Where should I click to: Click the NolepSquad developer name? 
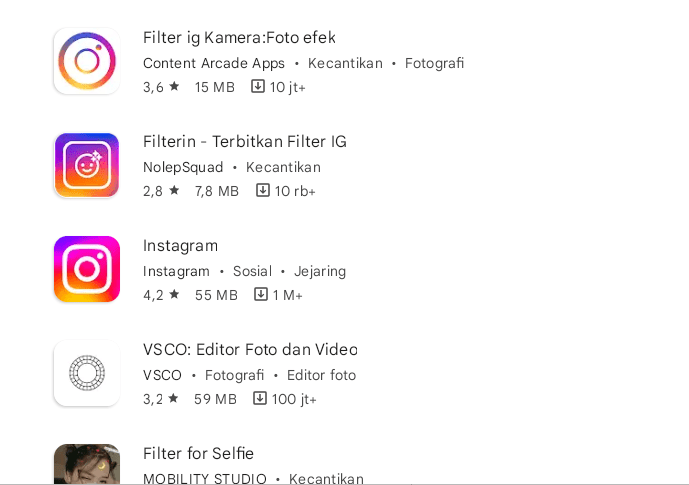[x=183, y=167]
